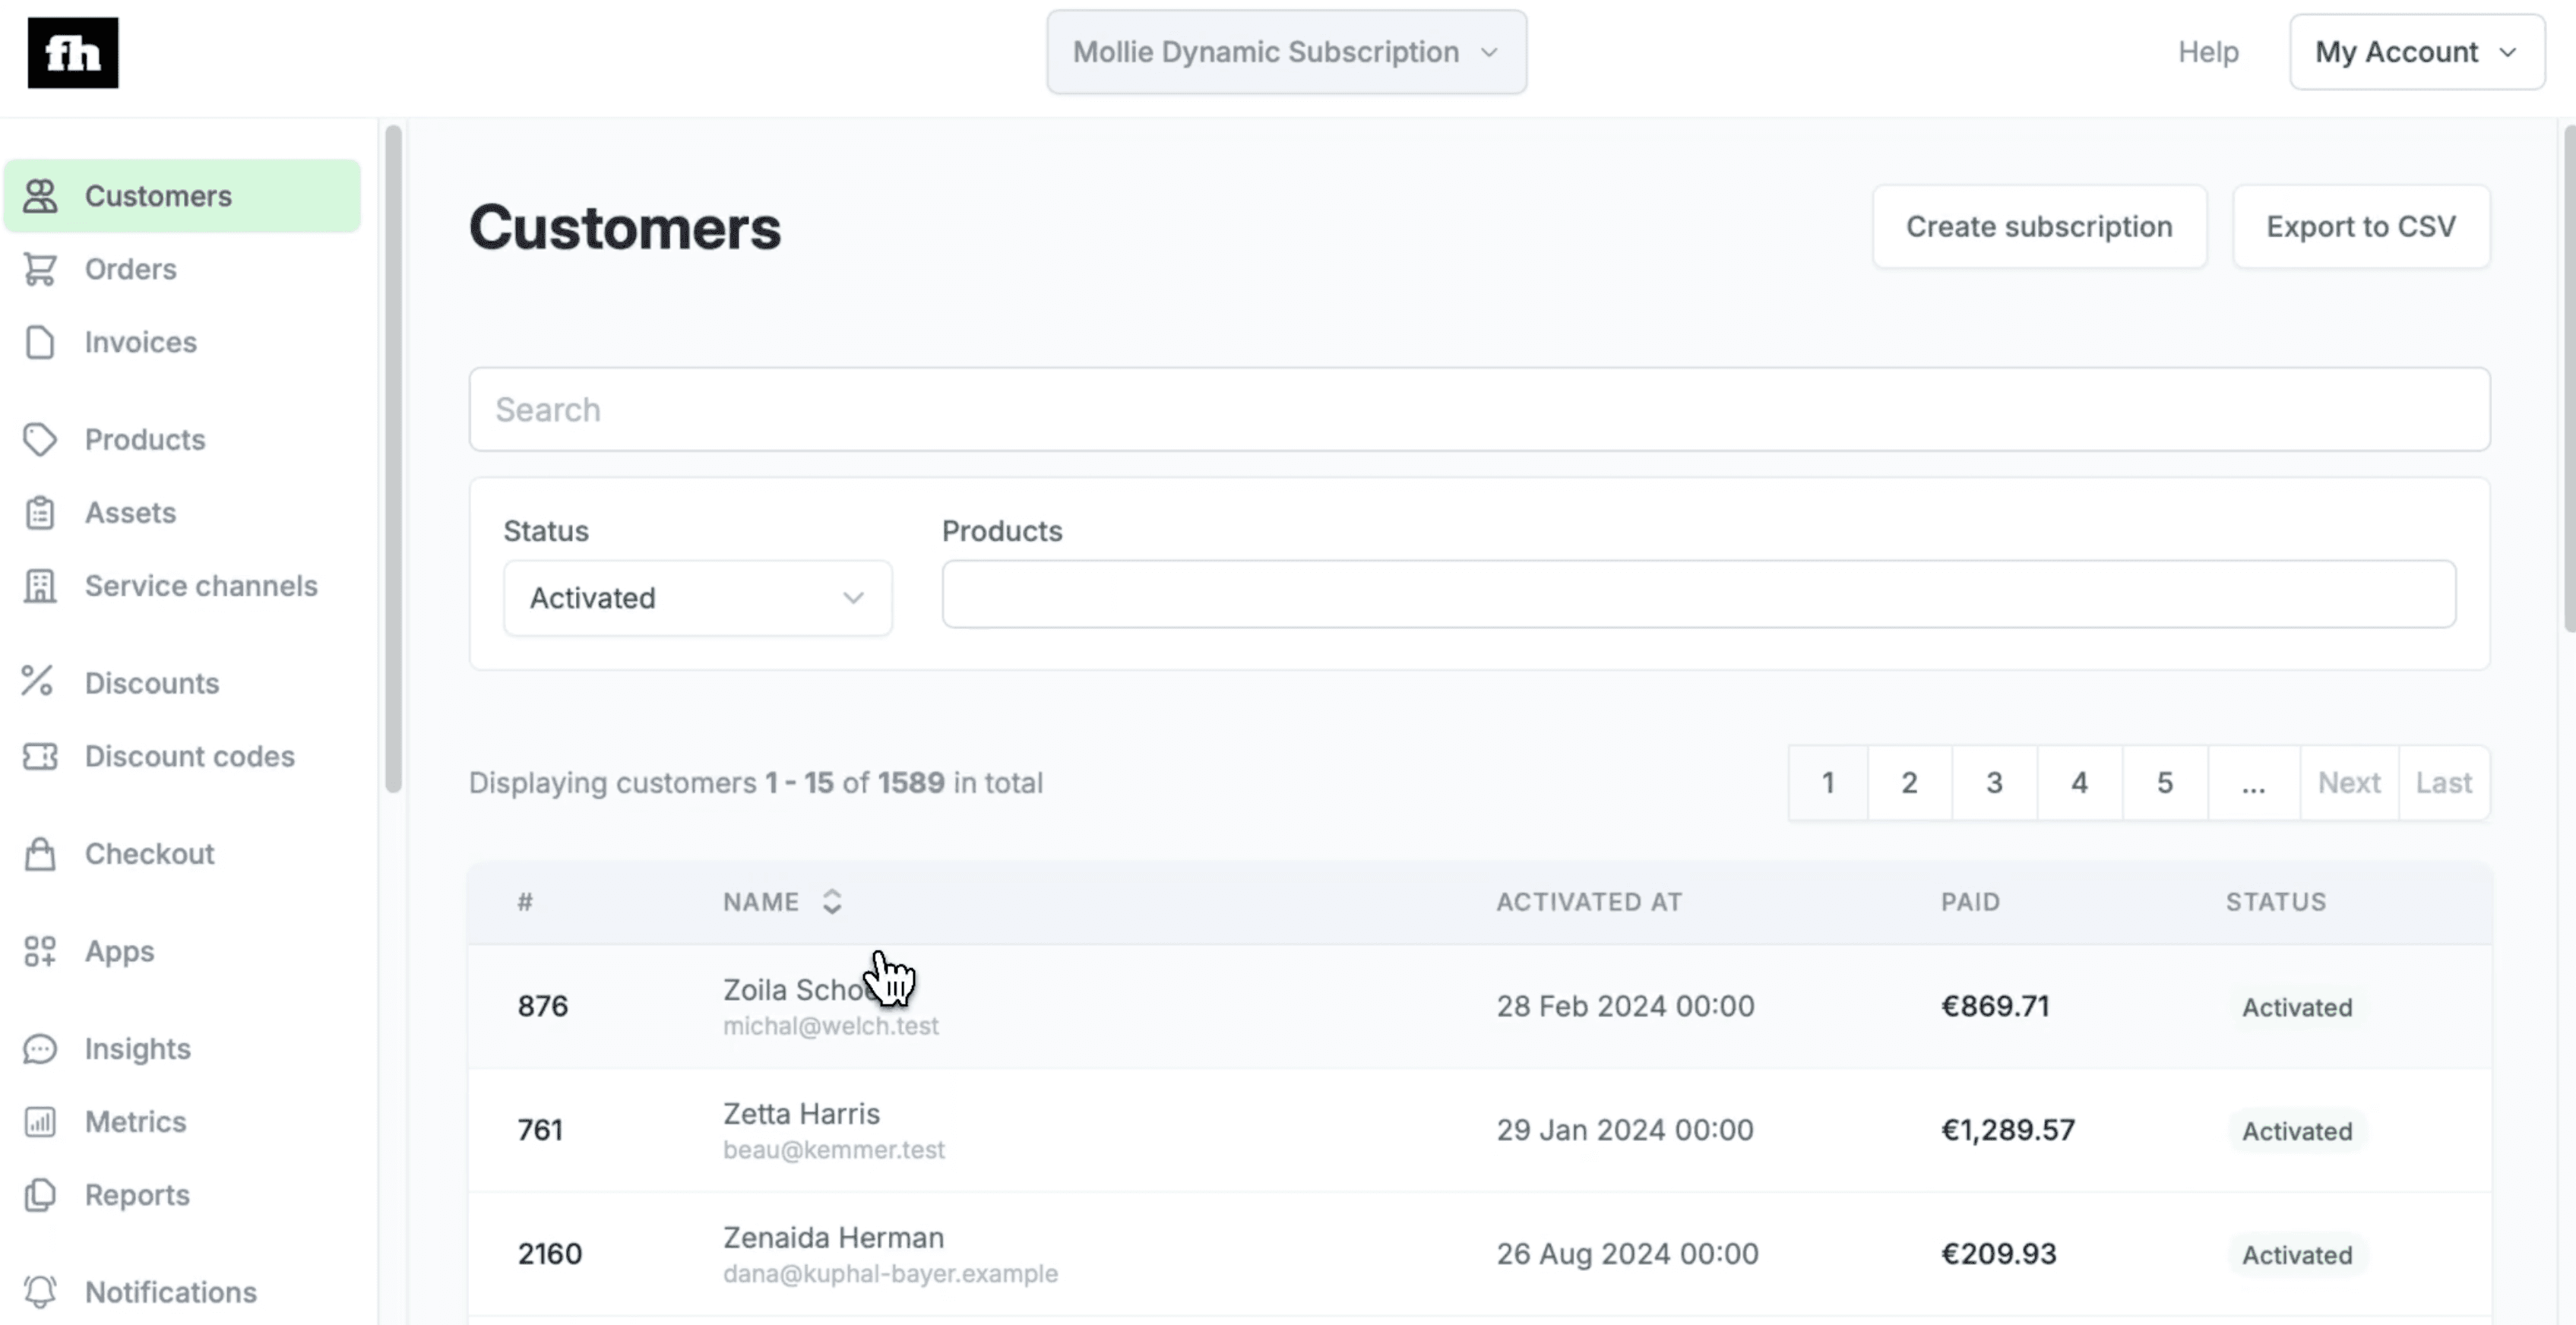
Task: Click the sidebar vertical scrollbar
Action: (394, 458)
